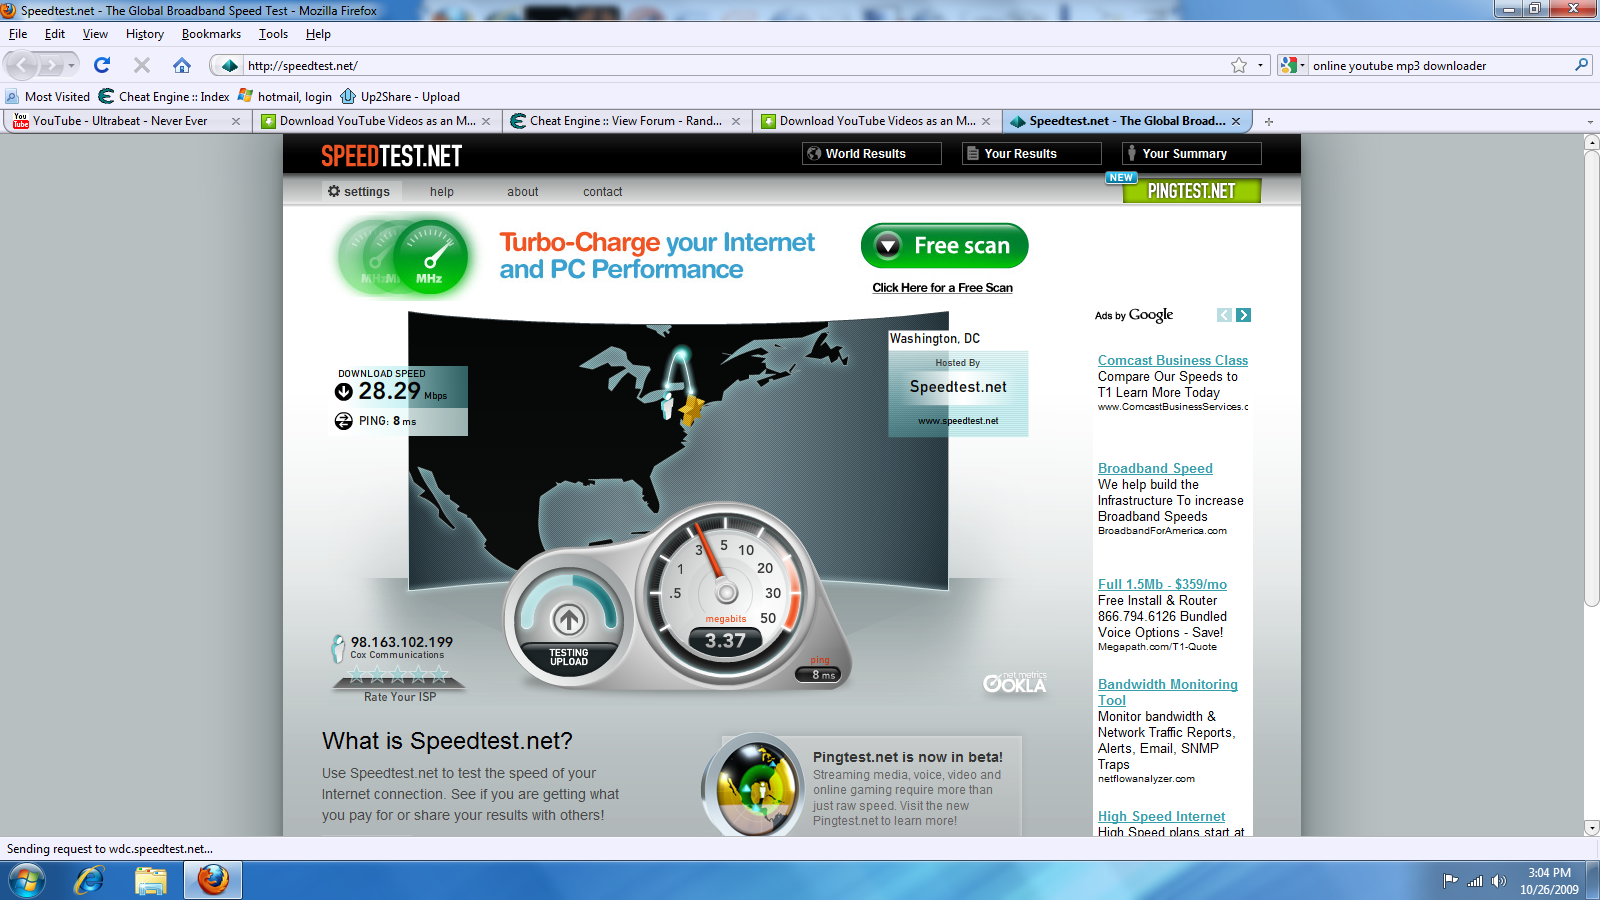The width and height of the screenshot is (1600, 900).
Task: Open the back/forward history dropdown
Action: point(71,65)
